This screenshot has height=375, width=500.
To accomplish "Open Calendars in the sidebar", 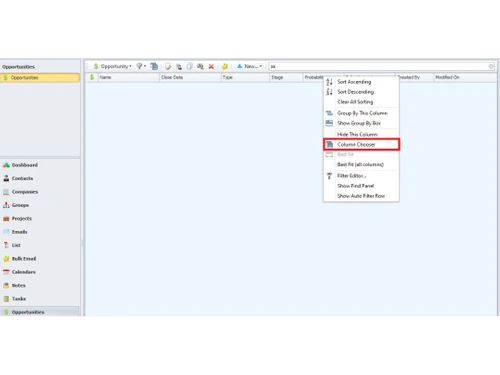I will (x=40, y=272).
